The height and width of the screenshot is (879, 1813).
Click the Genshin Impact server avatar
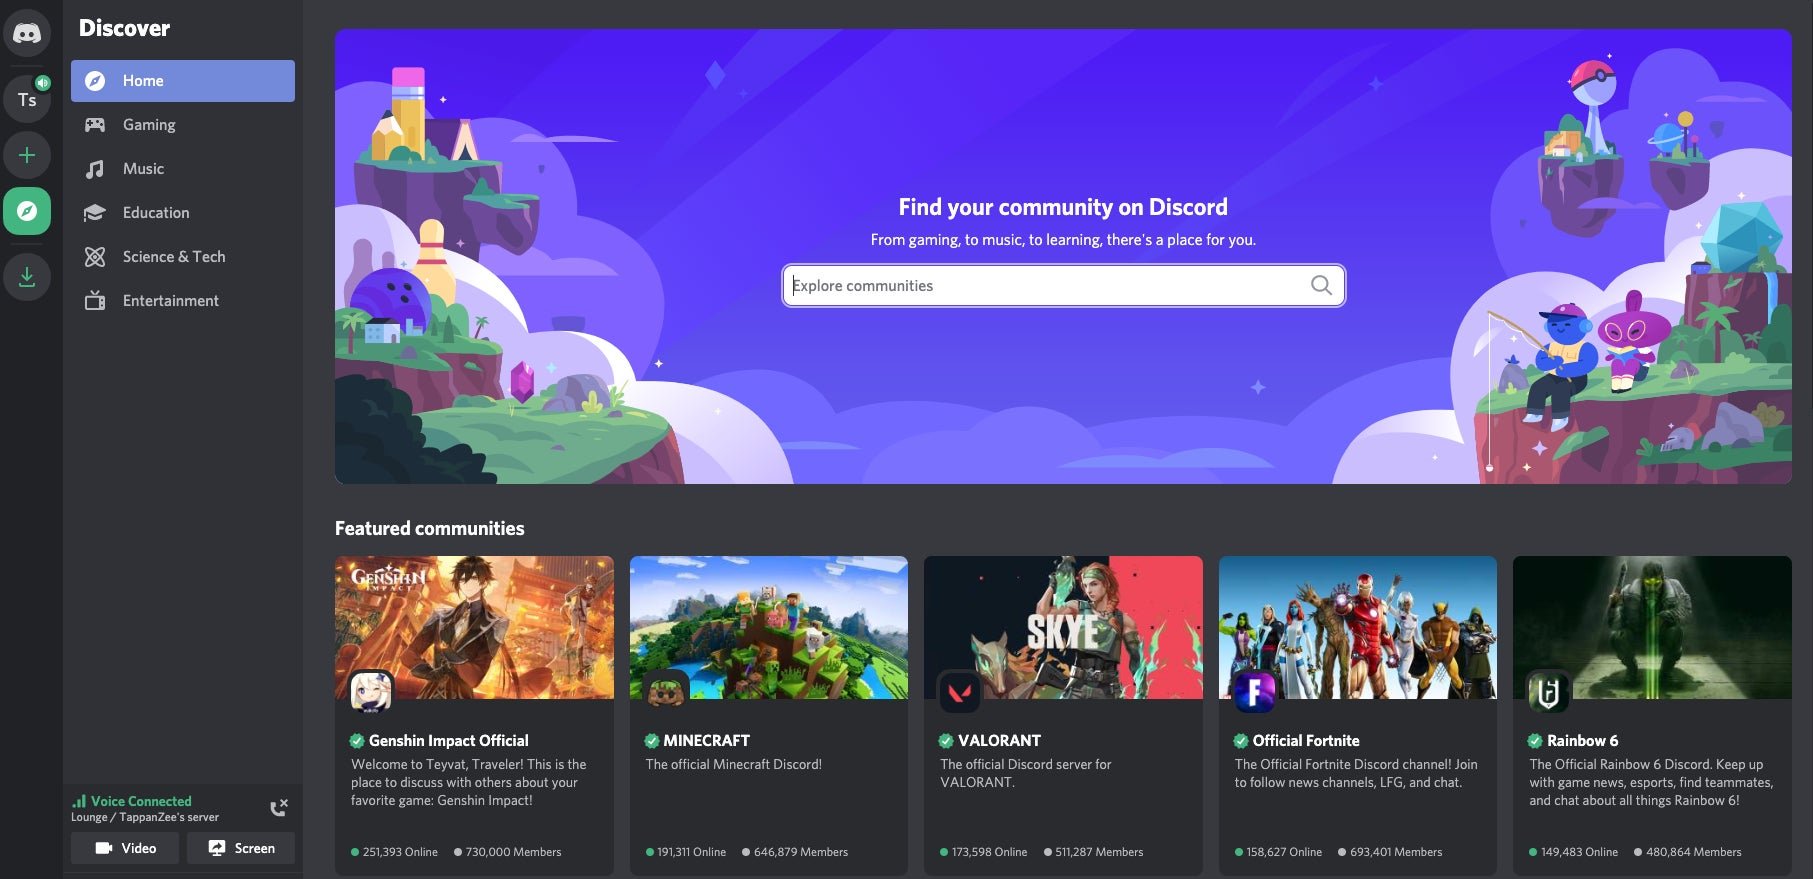point(371,691)
